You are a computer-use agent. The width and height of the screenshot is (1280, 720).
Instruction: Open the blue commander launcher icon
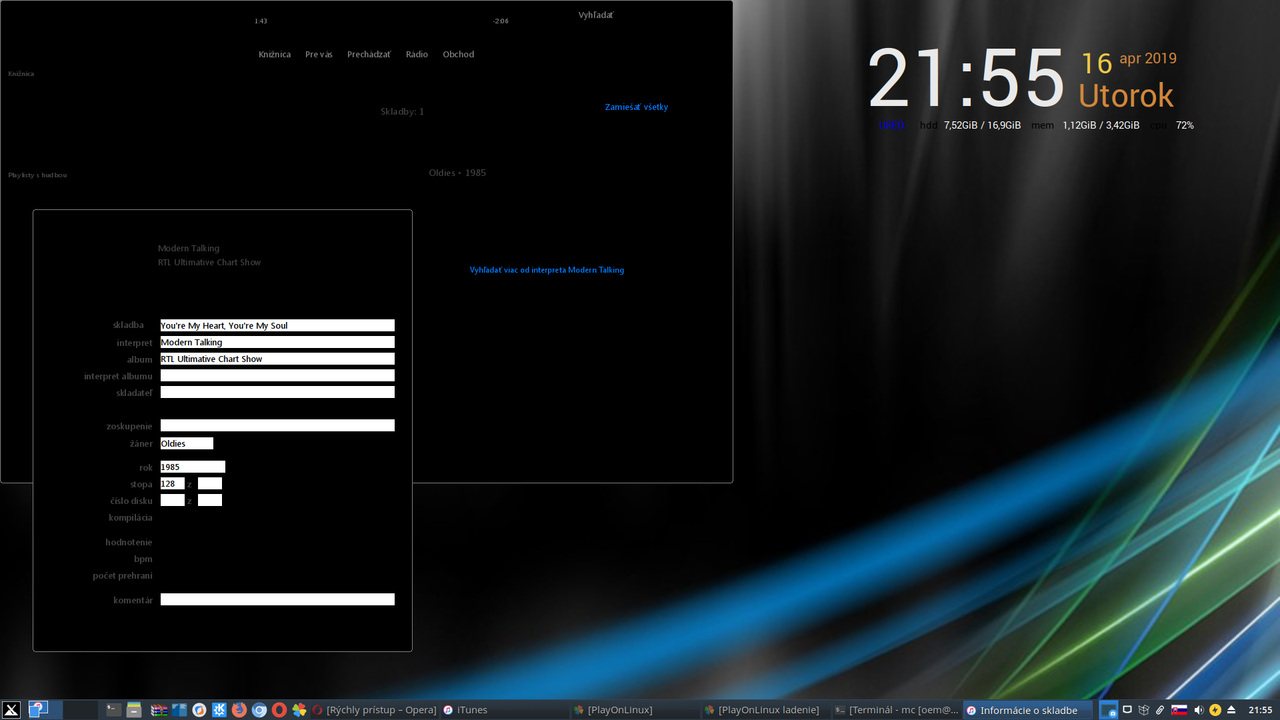[179, 710]
